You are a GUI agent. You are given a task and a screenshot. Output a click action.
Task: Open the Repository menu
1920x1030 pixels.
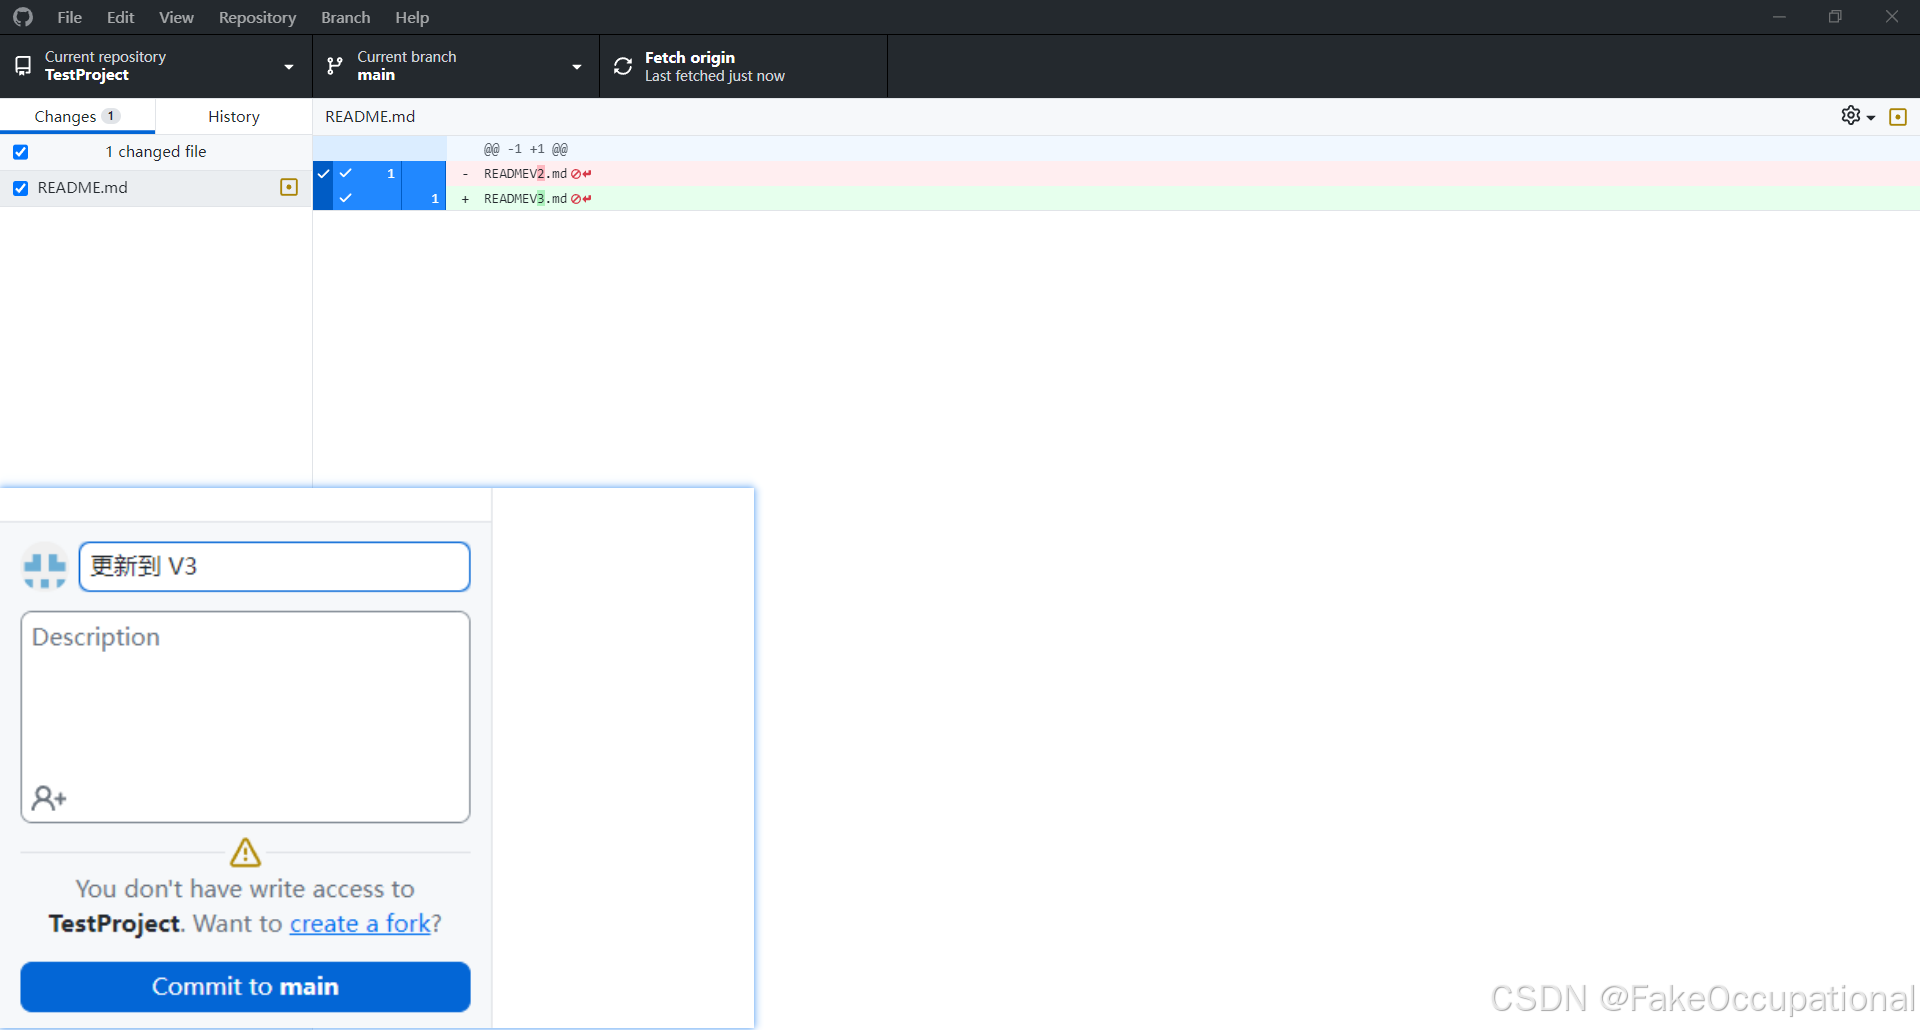tap(257, 17)
